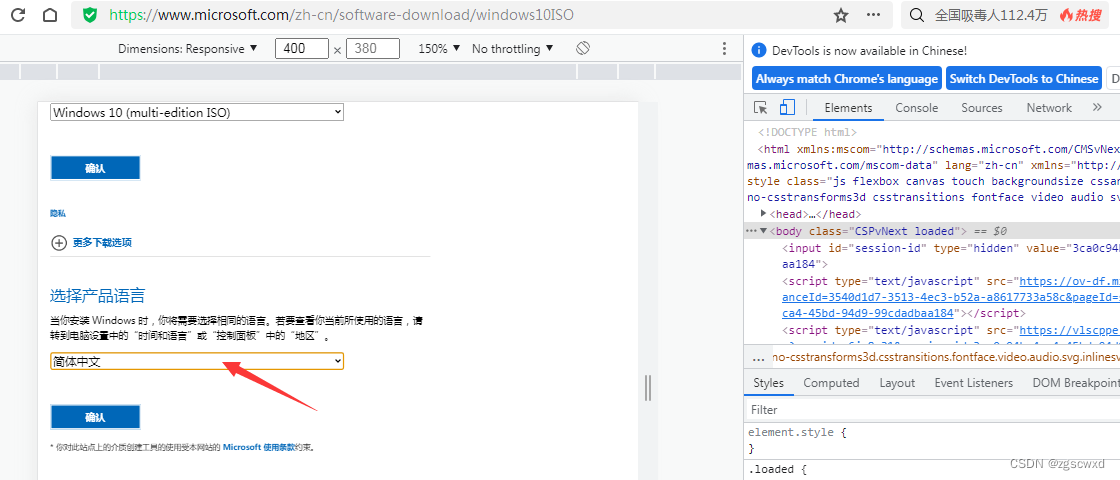The width and height of the screenshot is (1120, 480).
Task: Open the 150% zoom dropdown
Action: pos(438,49)
